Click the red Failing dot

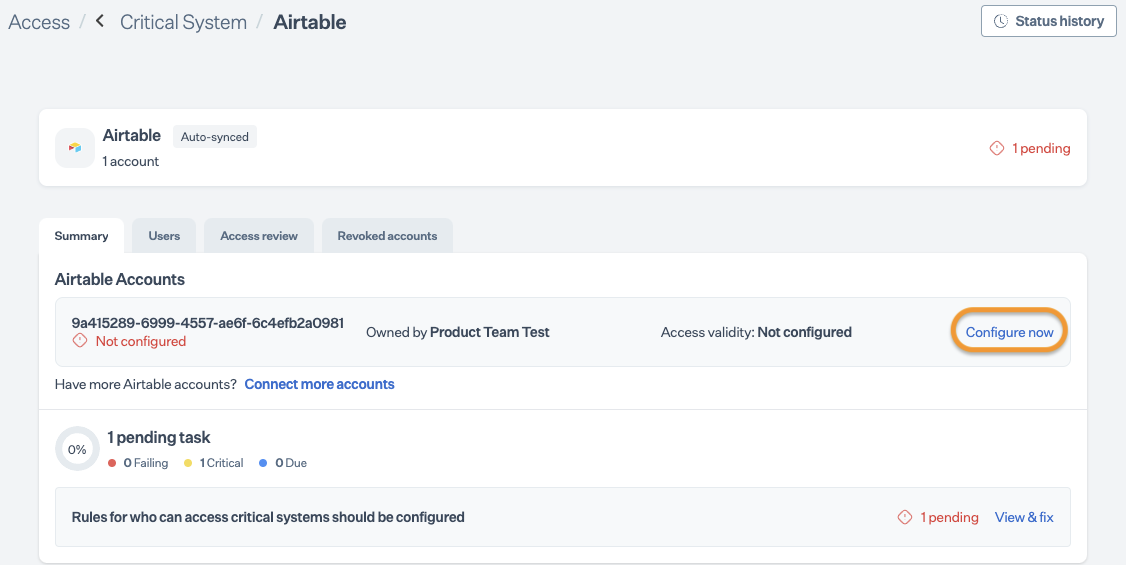coord(112,463)
